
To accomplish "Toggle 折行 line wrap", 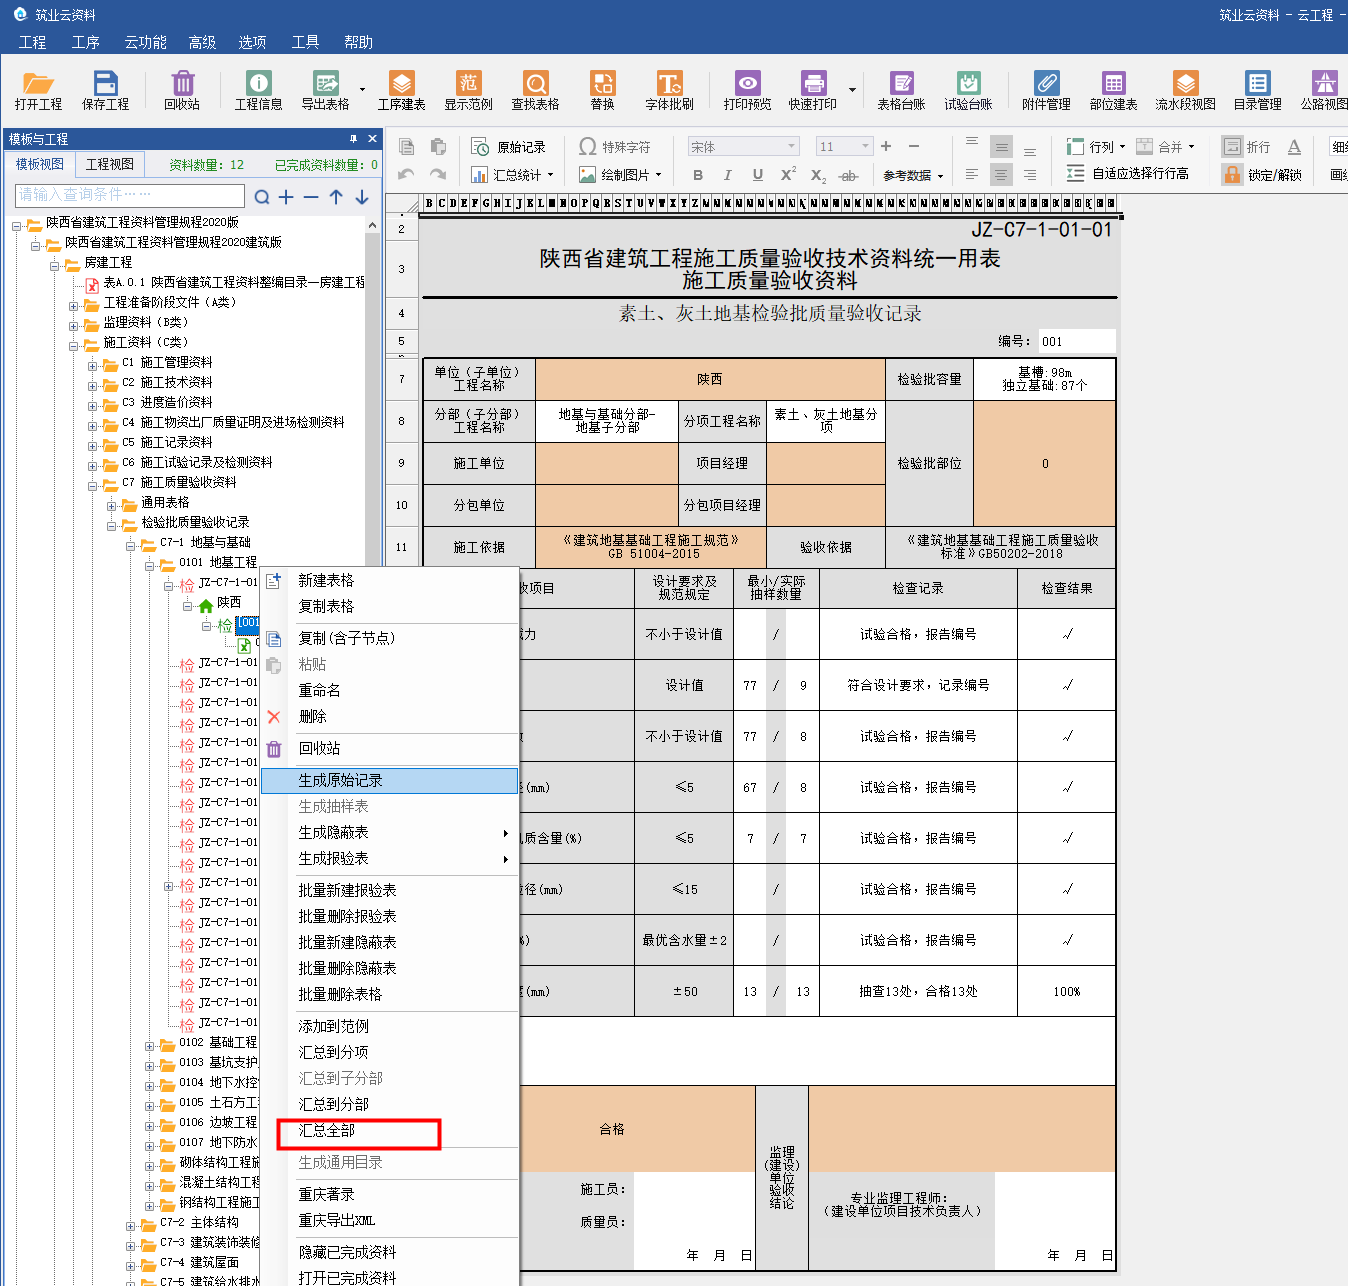I will point(1246,147).
